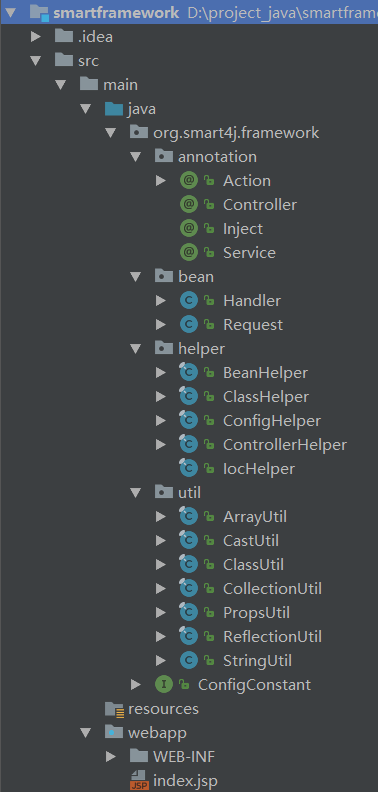Collapse the annotation package
This screenshot has width=378, height=792.
click(x=135, y=157)
